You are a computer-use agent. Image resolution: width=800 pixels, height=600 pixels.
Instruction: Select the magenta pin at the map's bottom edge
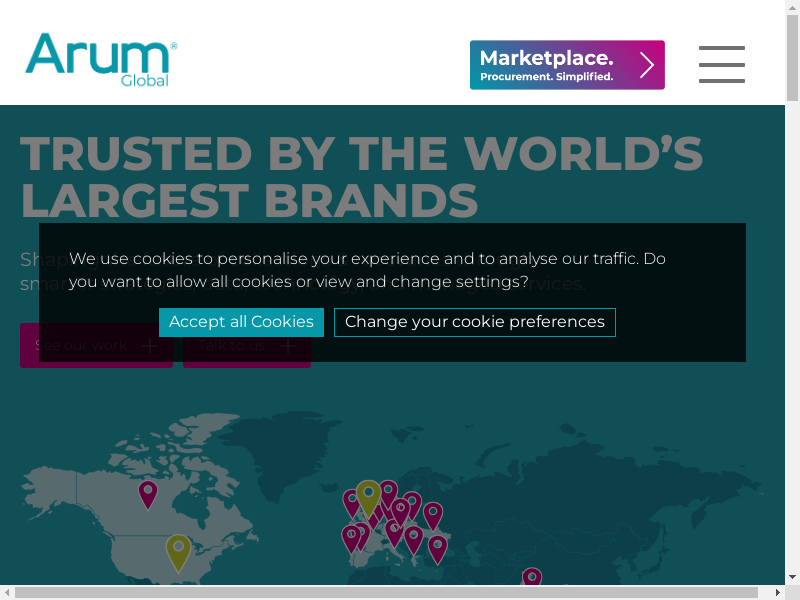pos(532,579)
